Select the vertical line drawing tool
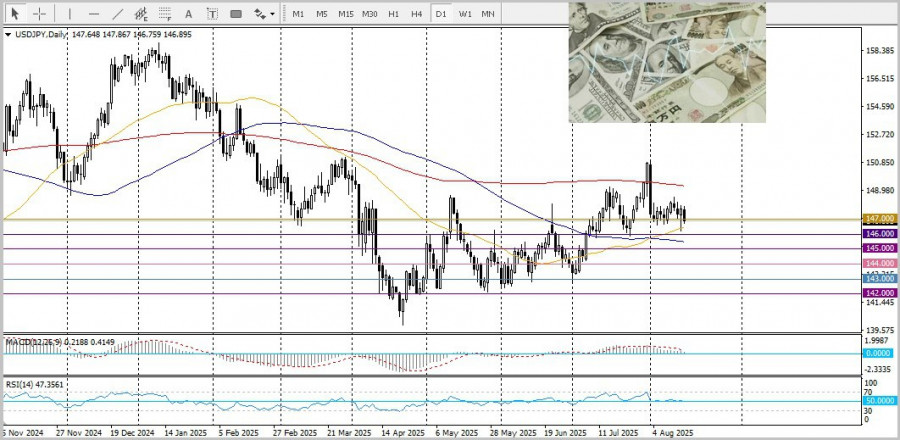The height and width of the screenshot is (440, 900). (x=70, y=13)
